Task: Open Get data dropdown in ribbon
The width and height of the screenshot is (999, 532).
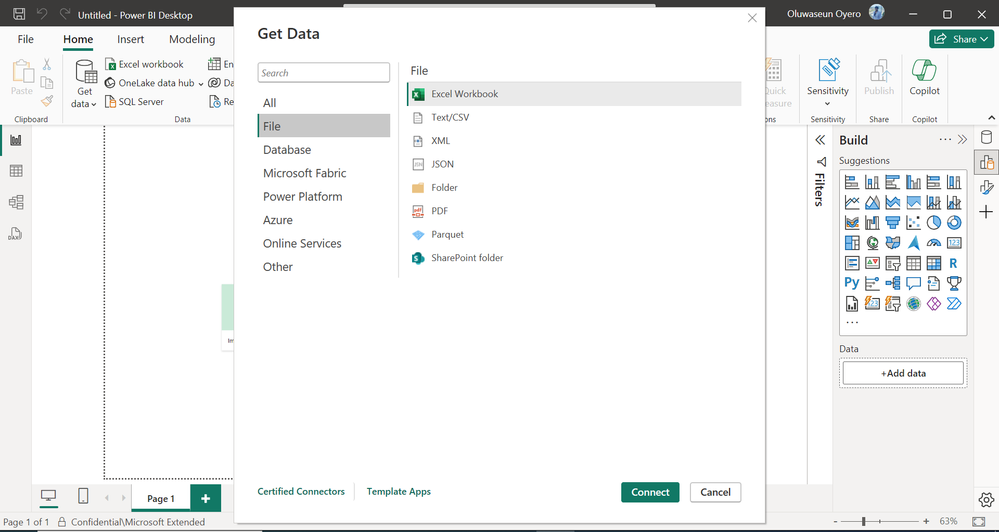Action: [x=84, y=84]
